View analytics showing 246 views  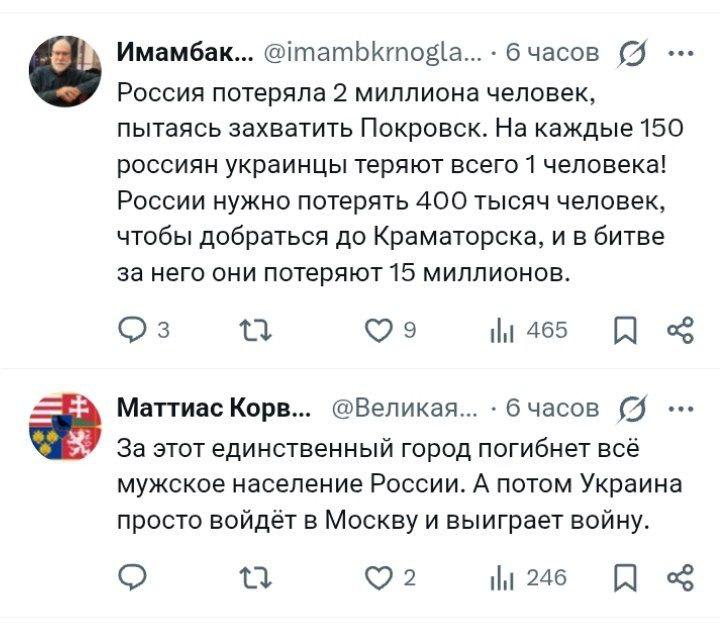[500, 576]
